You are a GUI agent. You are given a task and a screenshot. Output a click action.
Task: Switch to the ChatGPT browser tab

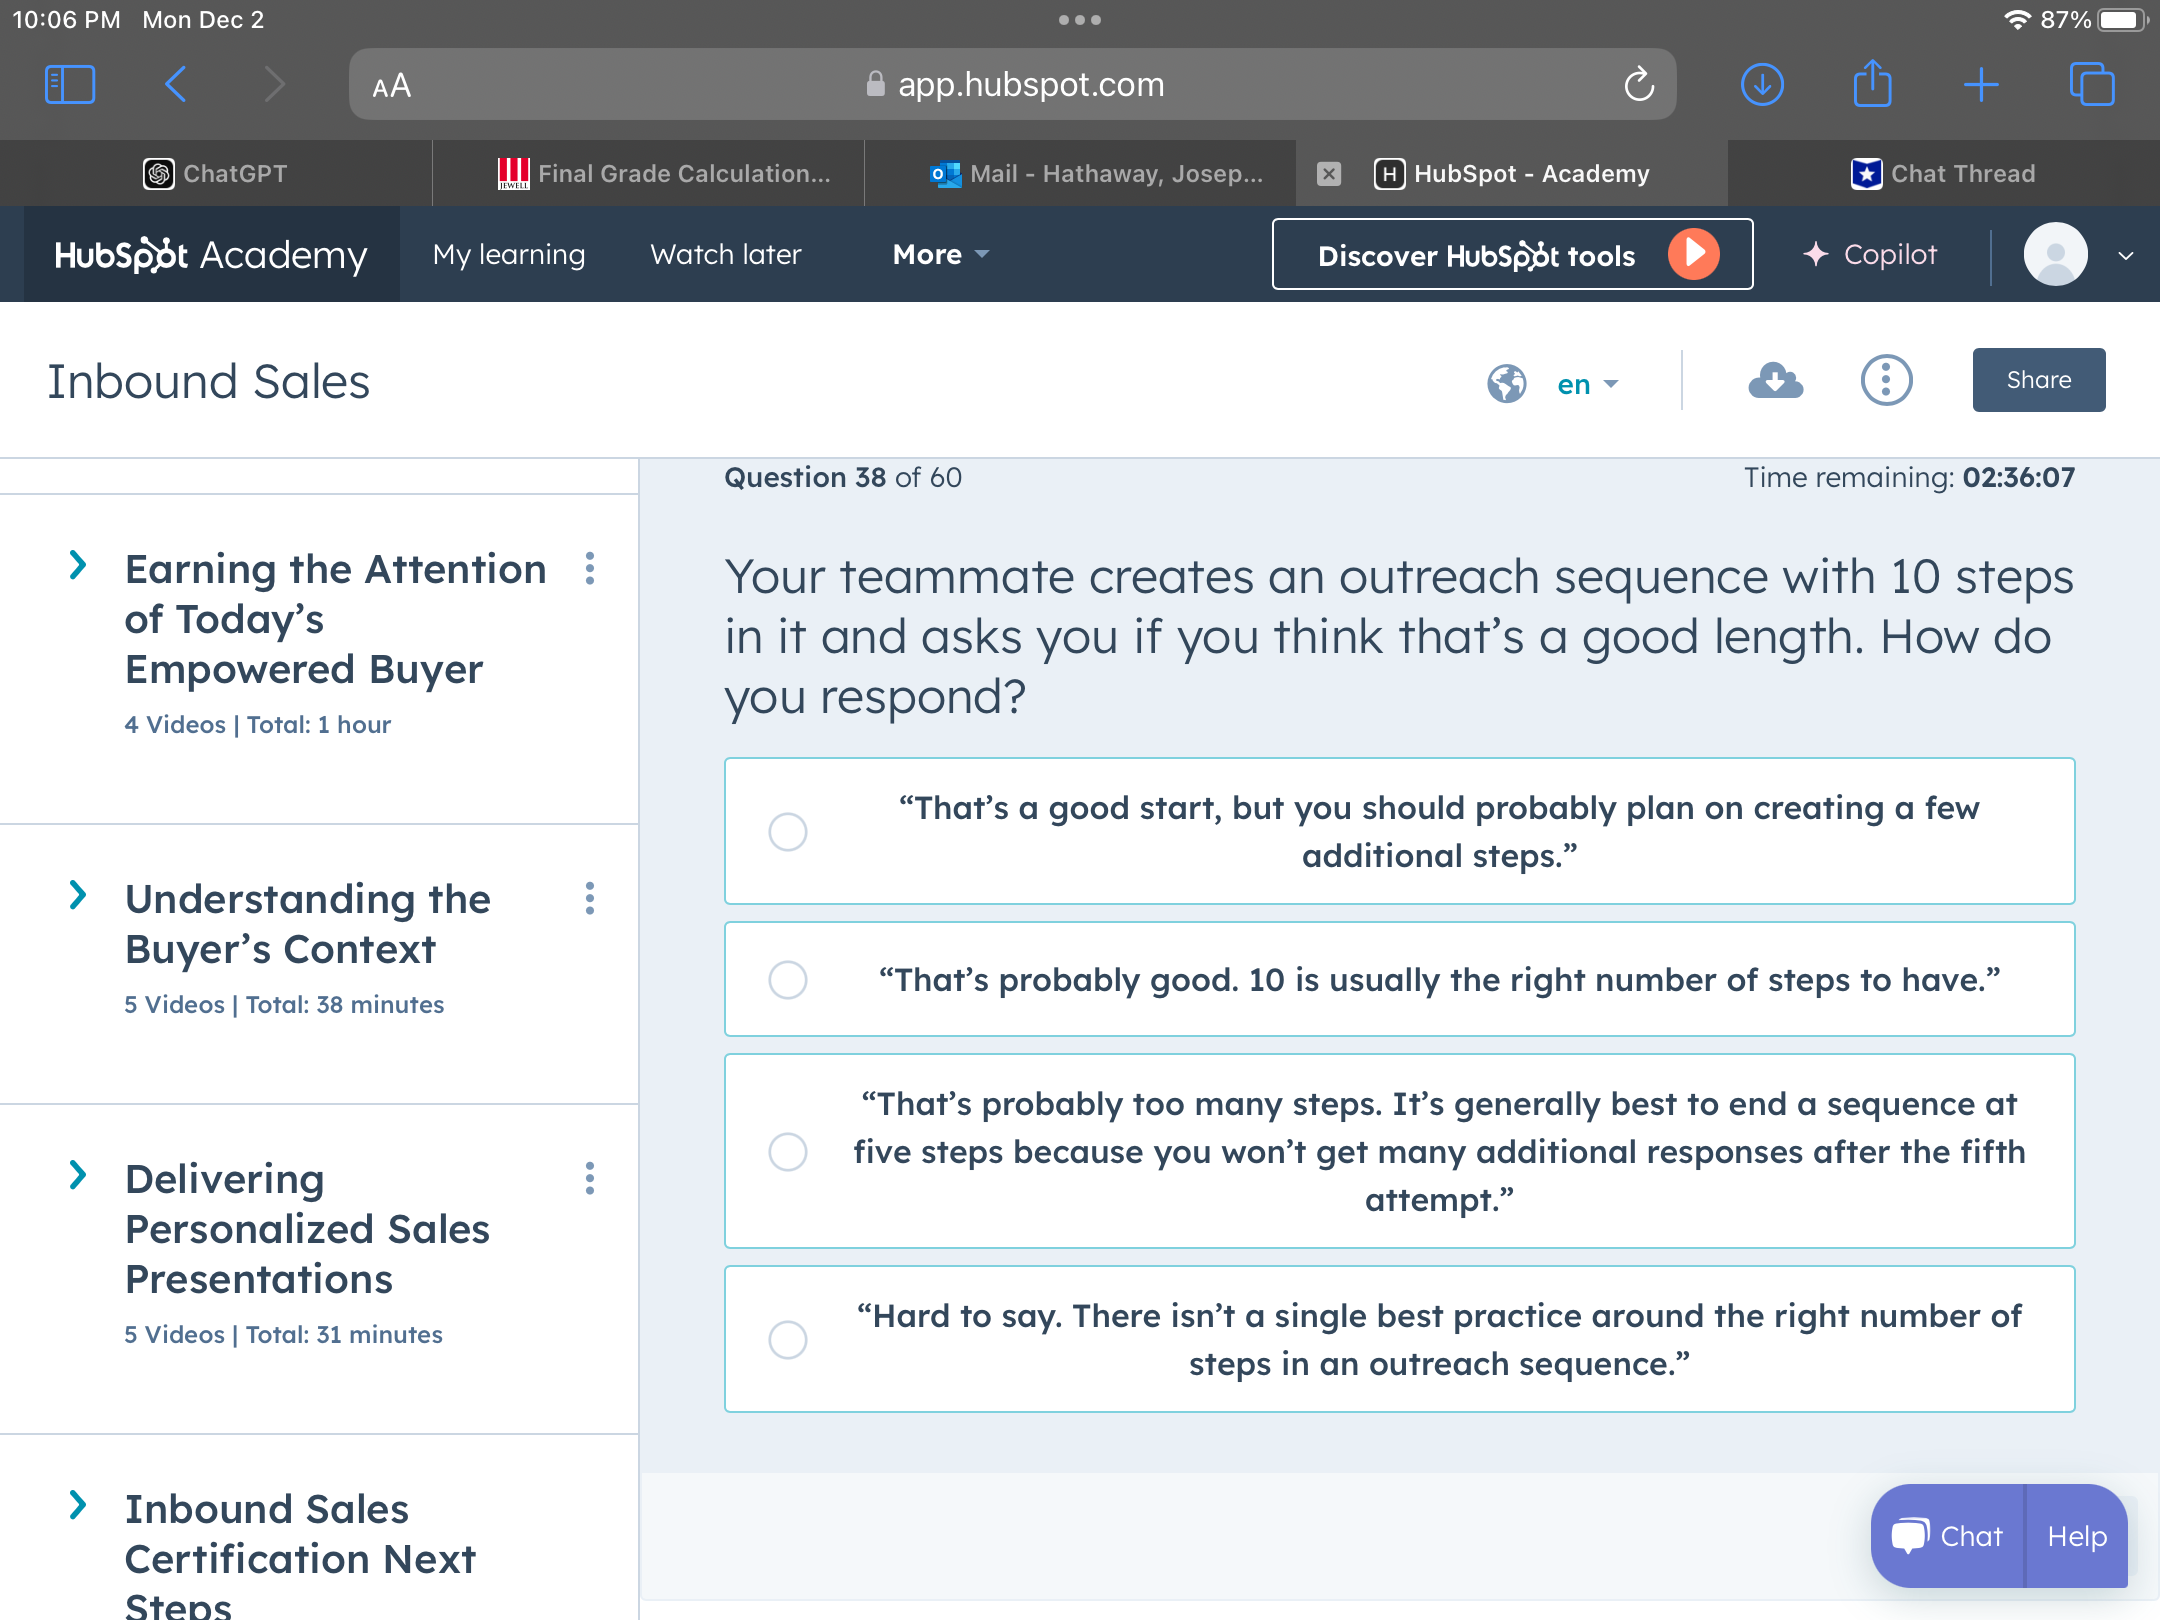tap(216, 174)
